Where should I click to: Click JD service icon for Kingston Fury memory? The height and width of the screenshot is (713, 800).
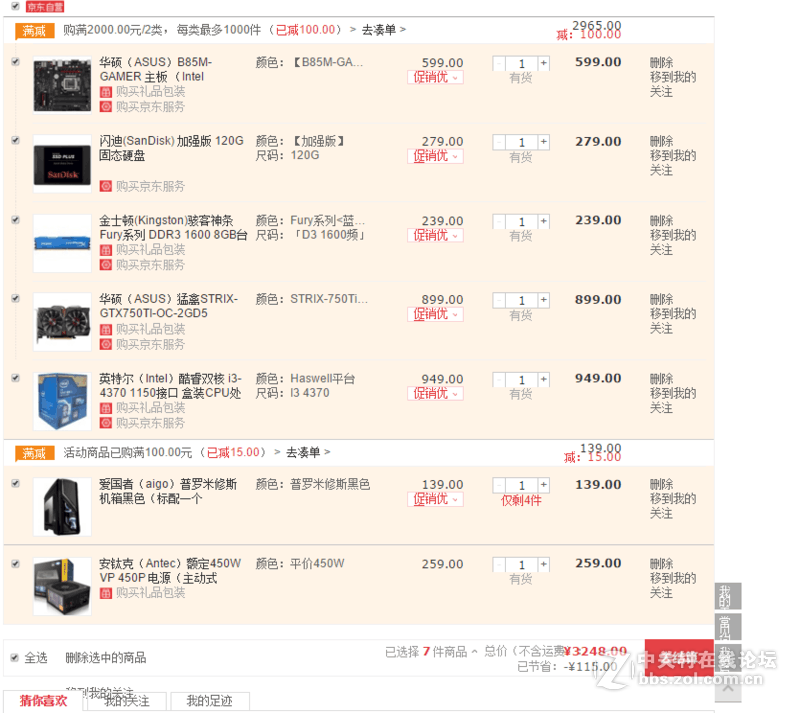click(106, 264)
